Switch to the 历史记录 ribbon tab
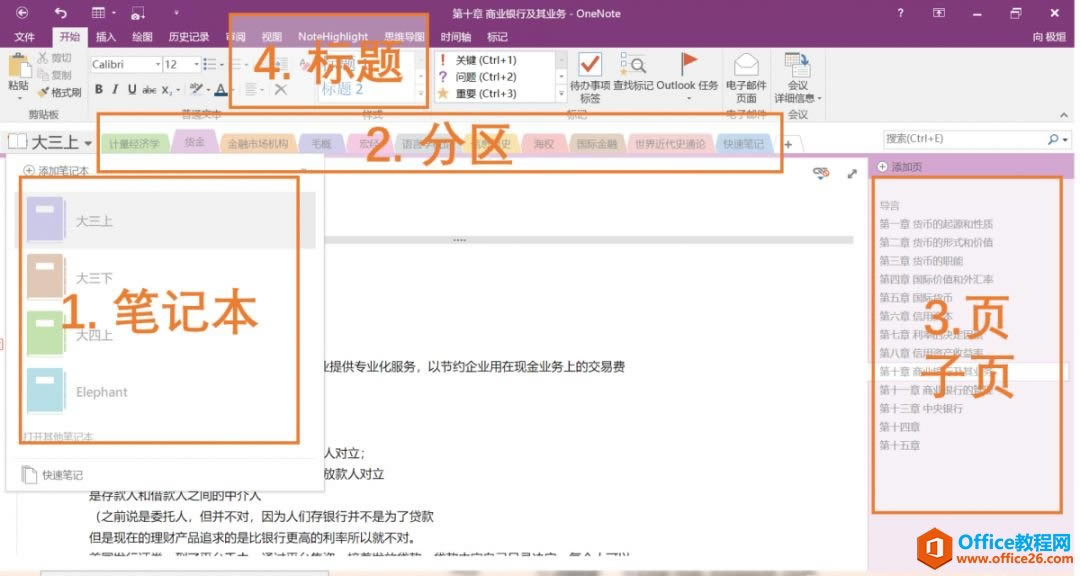 click(189, 37)
